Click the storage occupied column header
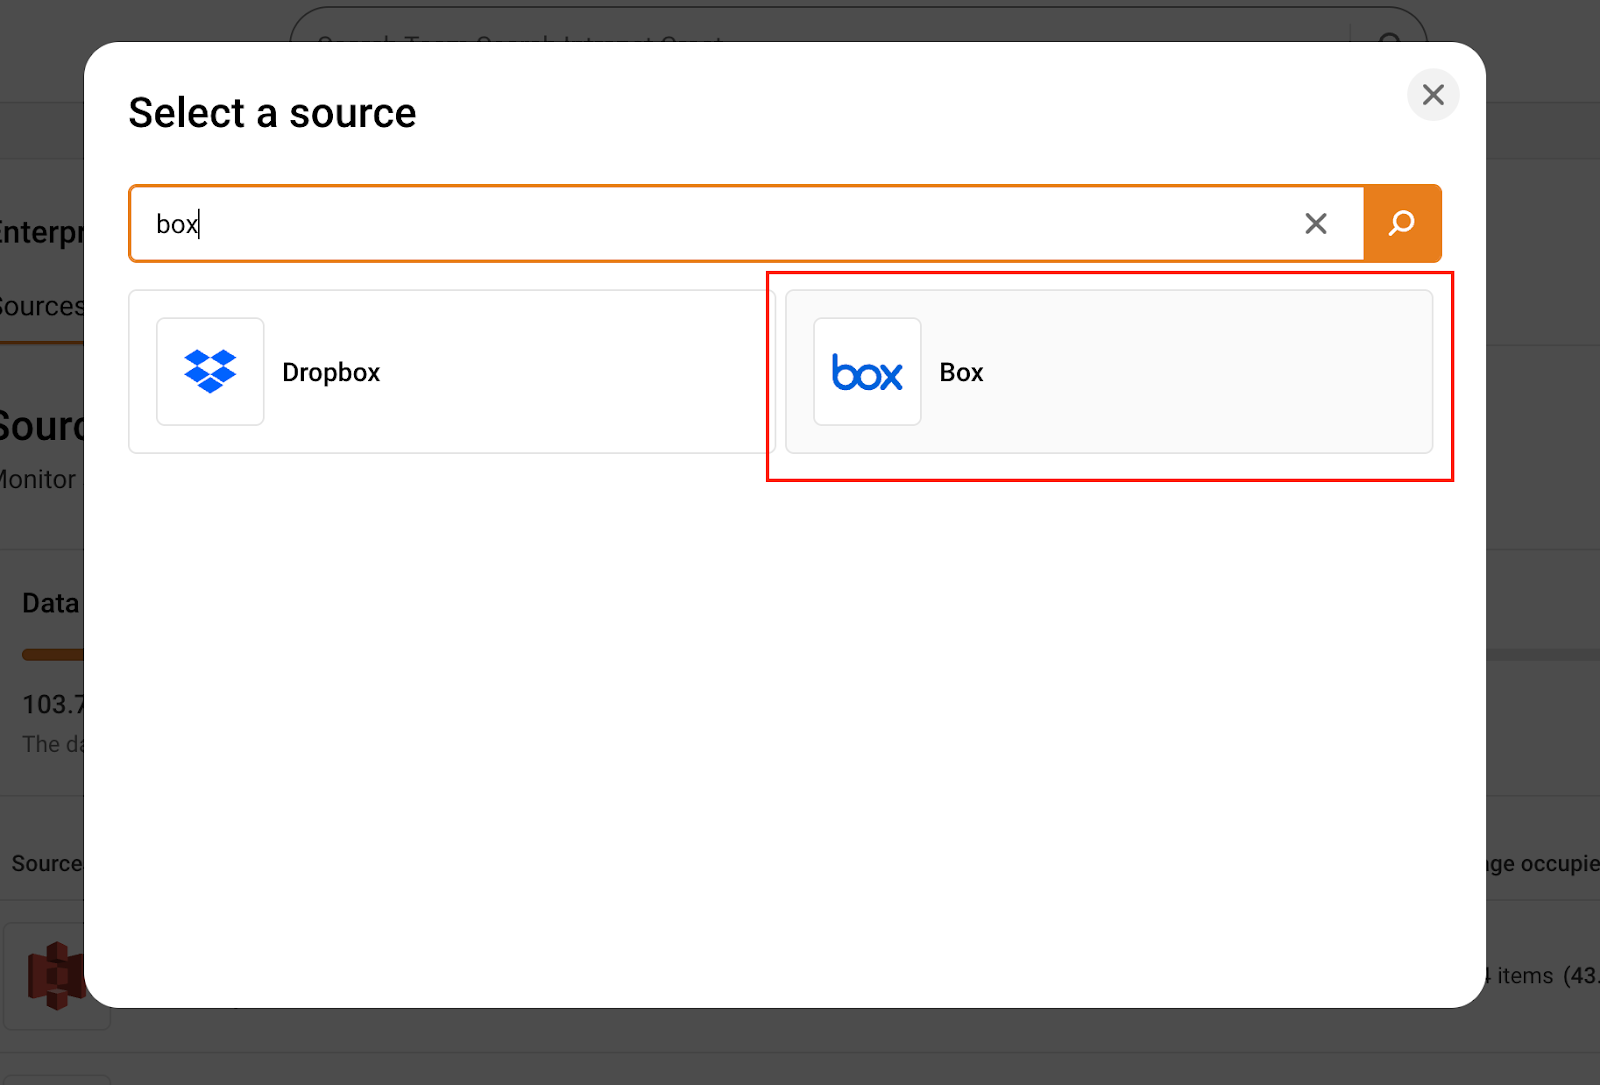This screenshot has height=1085, width=1600. [1541, 864]
